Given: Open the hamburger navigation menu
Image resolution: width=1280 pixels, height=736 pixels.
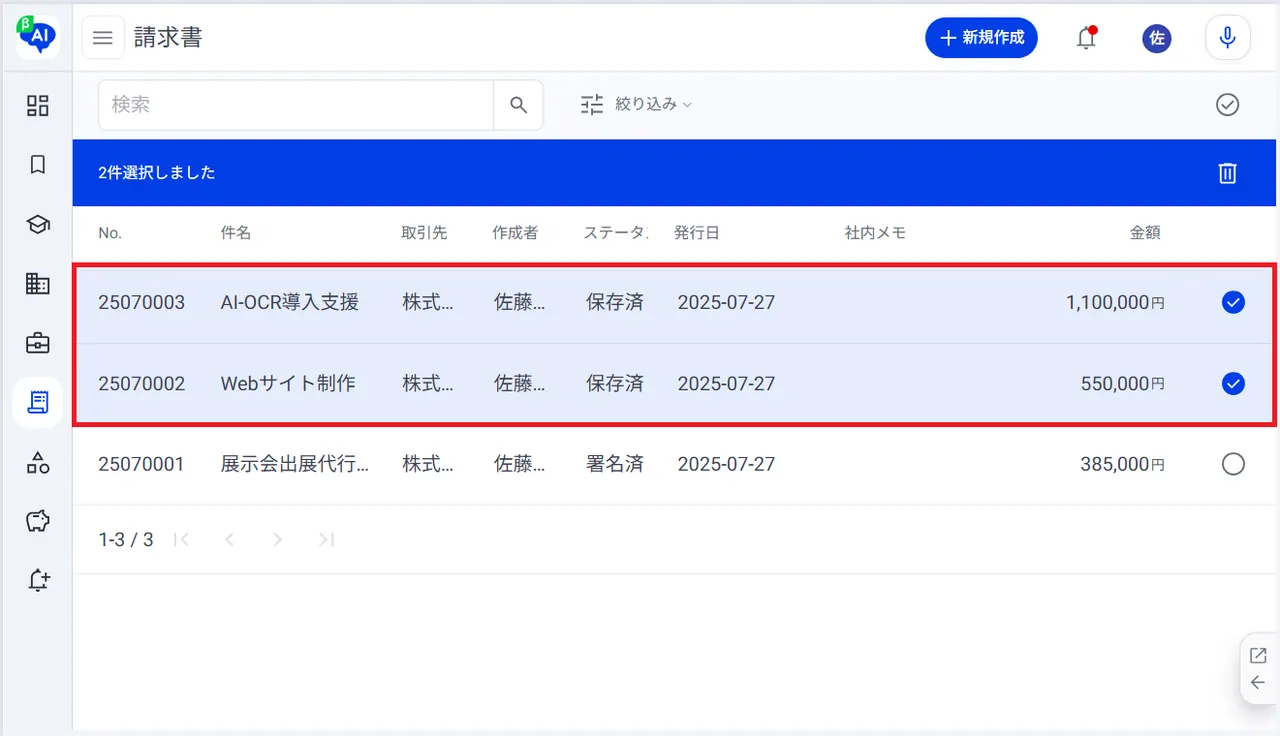Looking at the screenshot, I should [x=103, y=38].
